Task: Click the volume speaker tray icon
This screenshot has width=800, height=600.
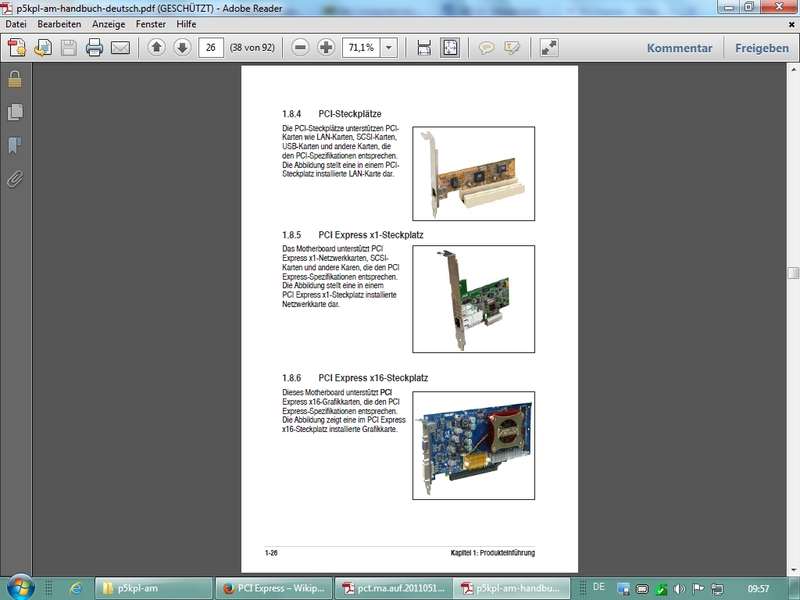Action: 679,589
